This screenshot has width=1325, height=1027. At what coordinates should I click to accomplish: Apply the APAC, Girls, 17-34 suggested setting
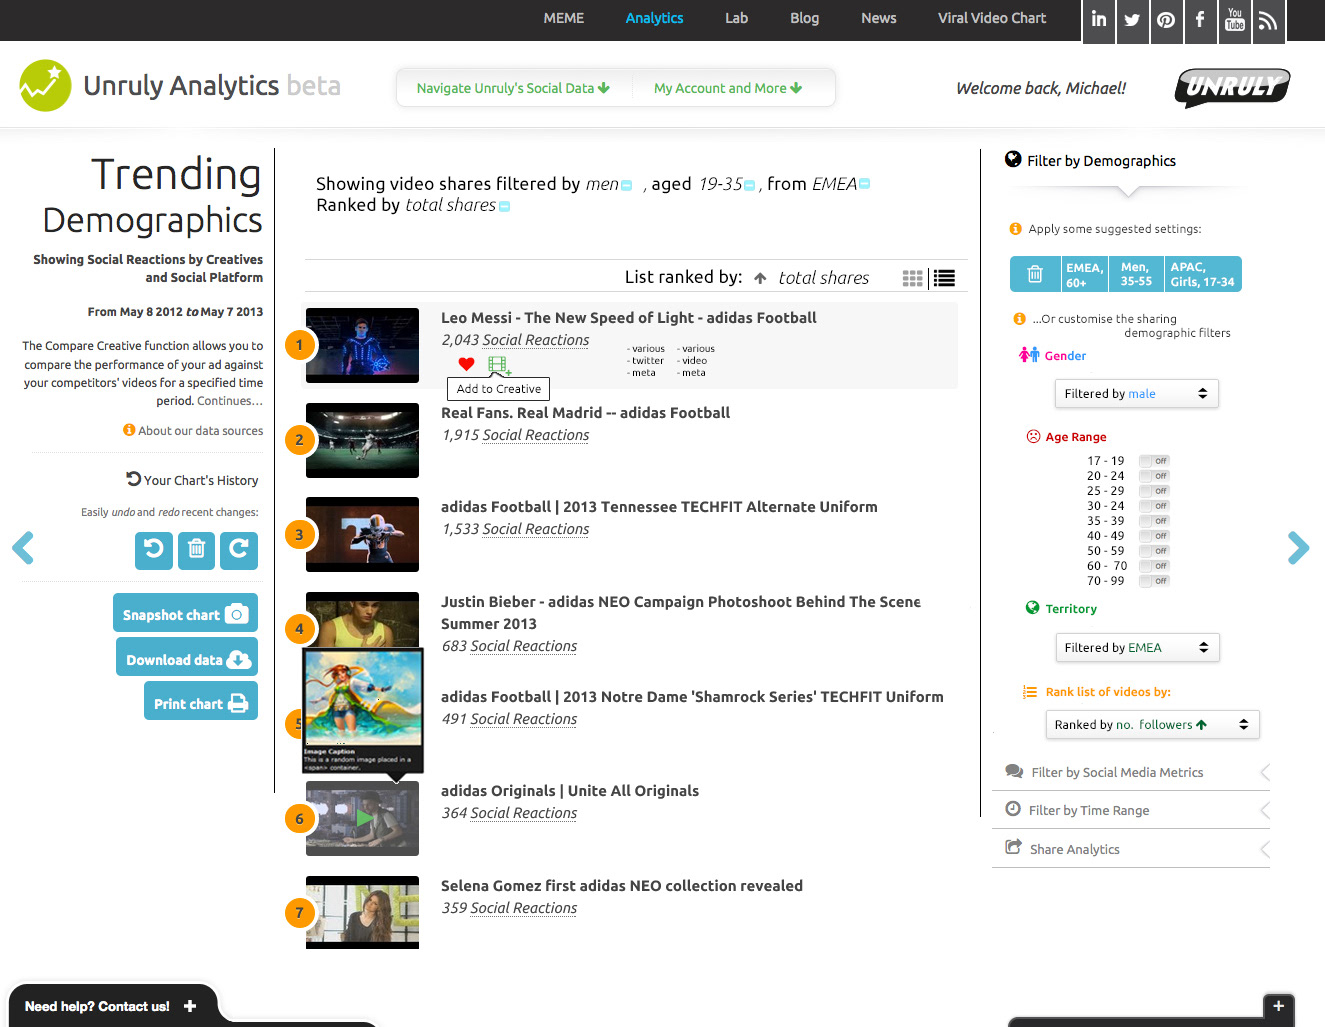[1203, 274]
